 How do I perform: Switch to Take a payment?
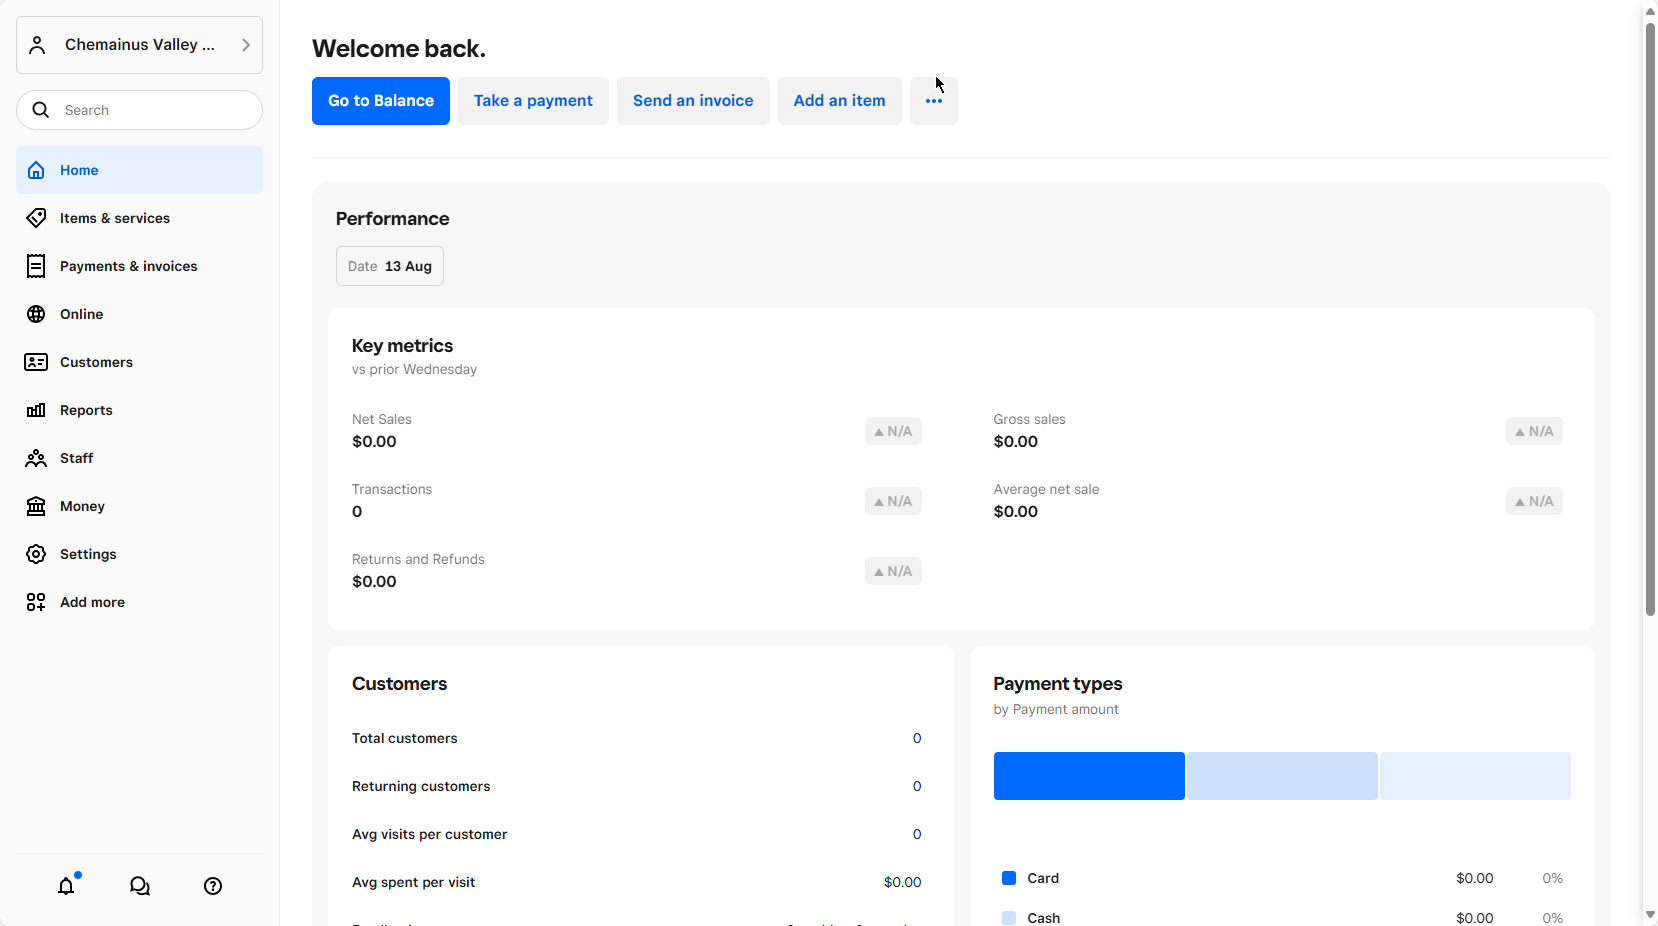tap(532, 100)
